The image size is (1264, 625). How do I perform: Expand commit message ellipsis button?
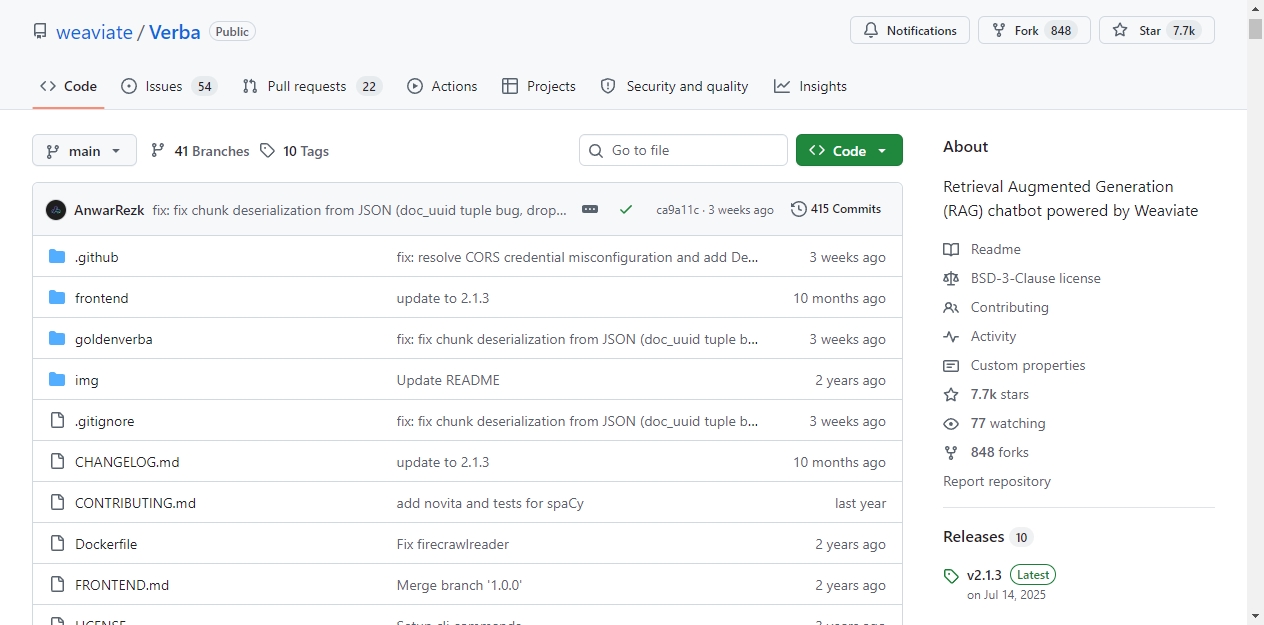590,209
